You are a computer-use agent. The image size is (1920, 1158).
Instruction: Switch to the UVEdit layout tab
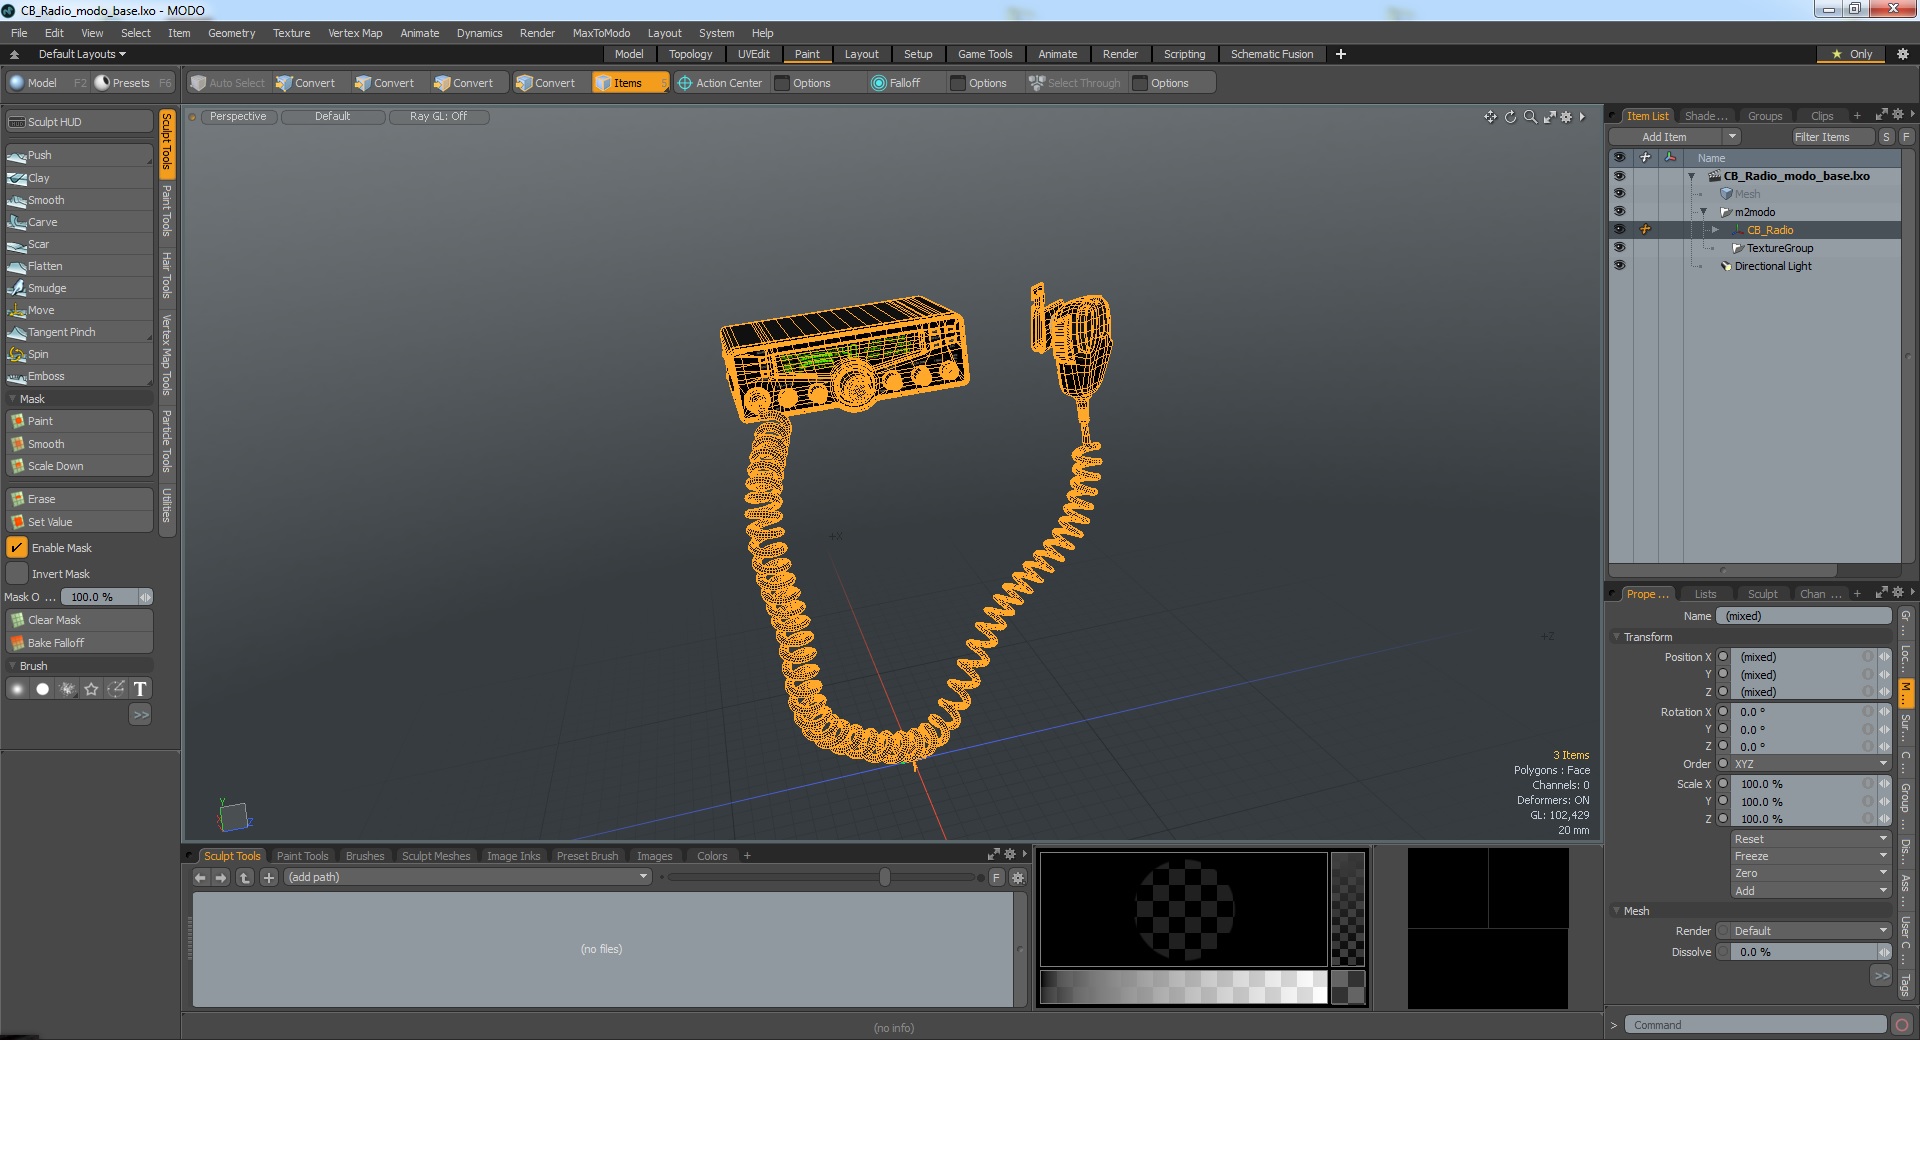pyautogui.click(x=753, y=54)
